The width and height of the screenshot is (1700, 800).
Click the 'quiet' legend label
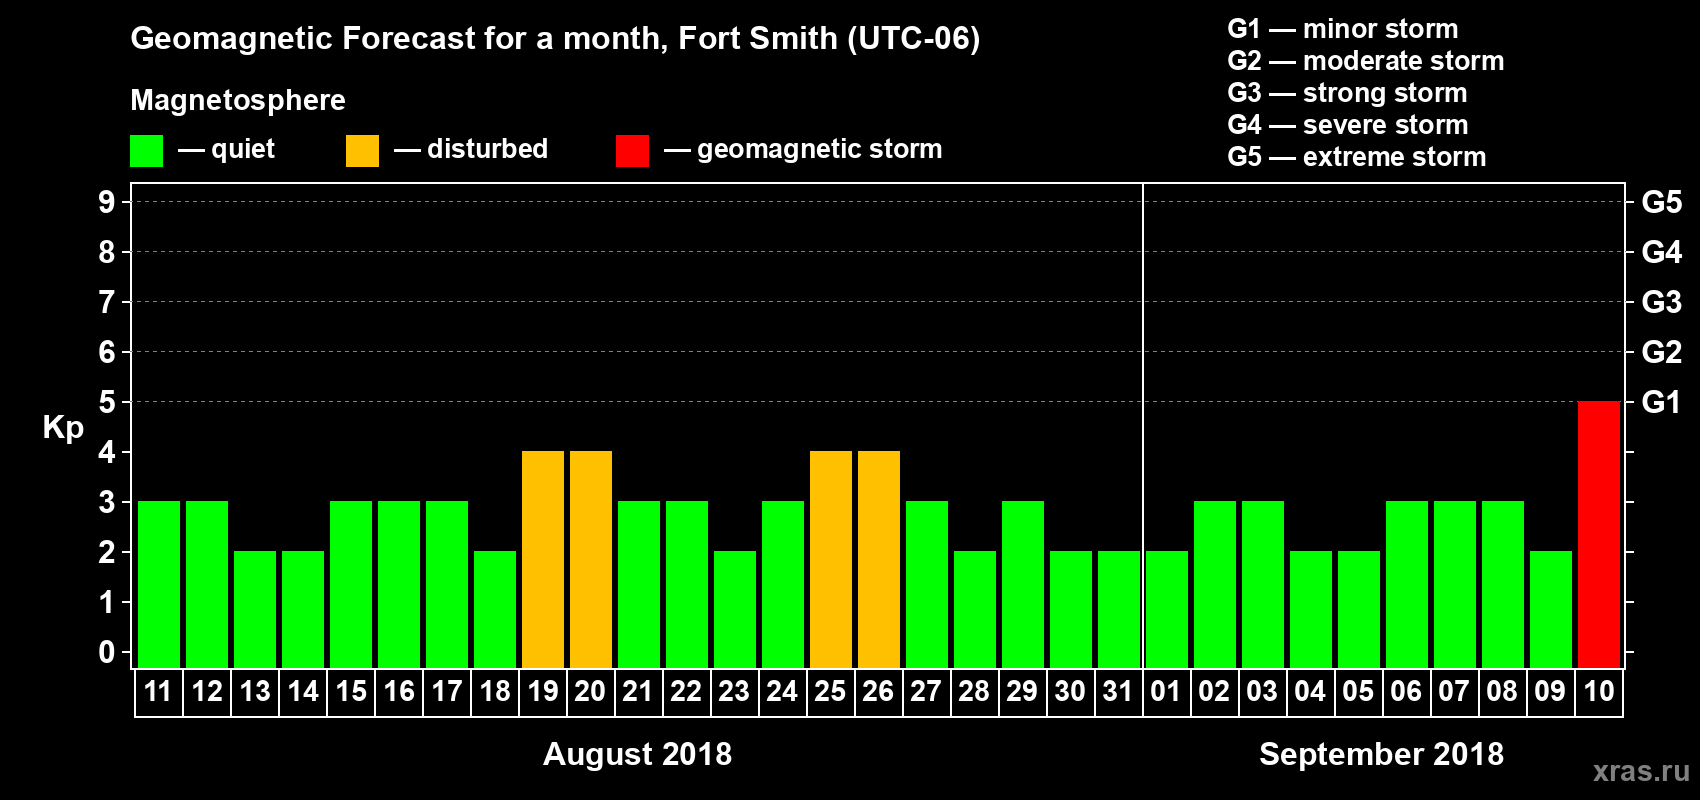tap(243, 149)
